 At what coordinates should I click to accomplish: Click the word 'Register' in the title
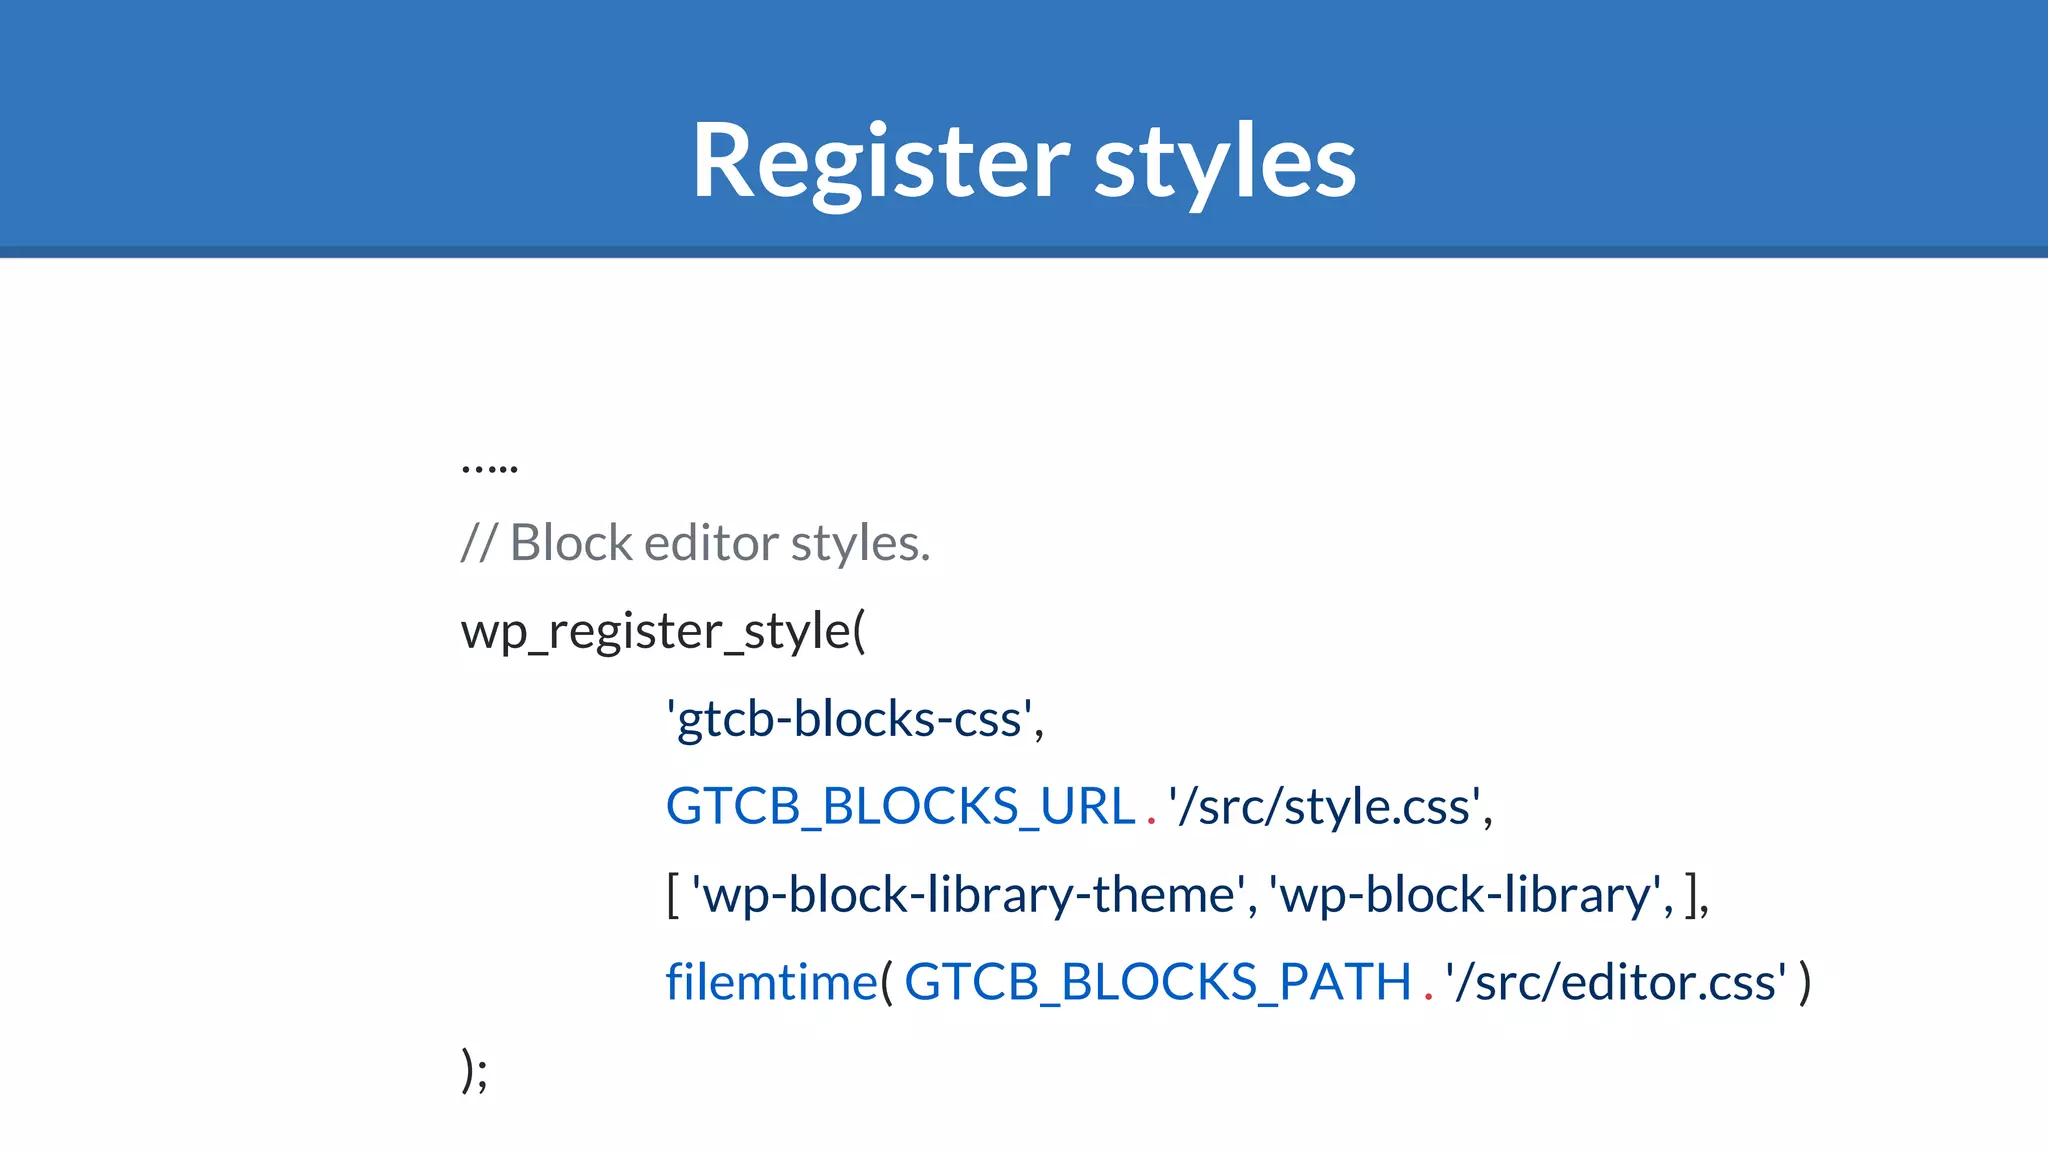click(880, 162)
